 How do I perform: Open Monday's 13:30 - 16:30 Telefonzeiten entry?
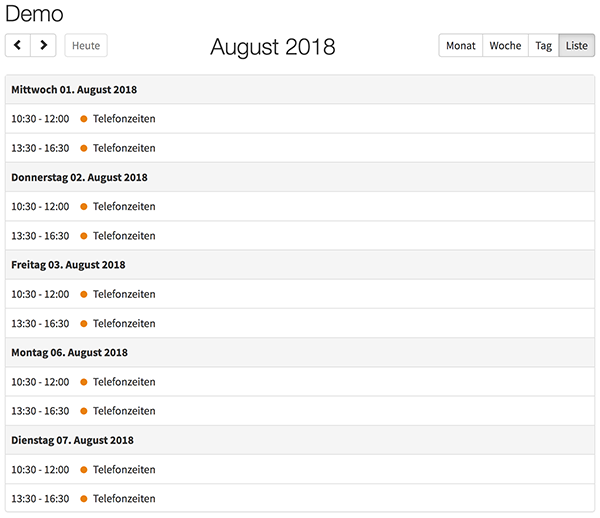tap(300, 411)
